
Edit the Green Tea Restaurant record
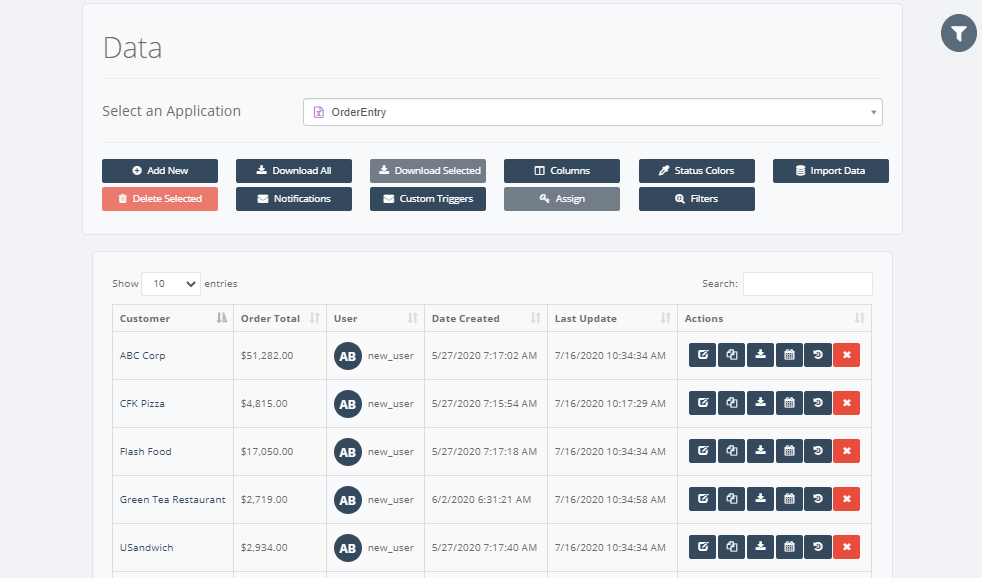tap(703, 499)
